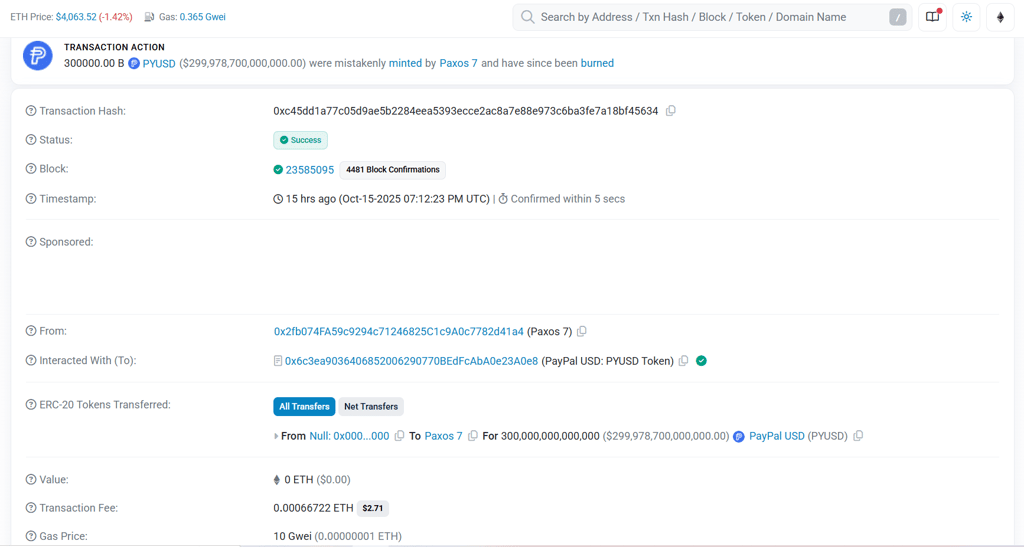The height and width of the screenshot is (547, 1024).
Task: Click help icon beside ERC-20 Tokens Transferred
Action: tap(31, 405)
